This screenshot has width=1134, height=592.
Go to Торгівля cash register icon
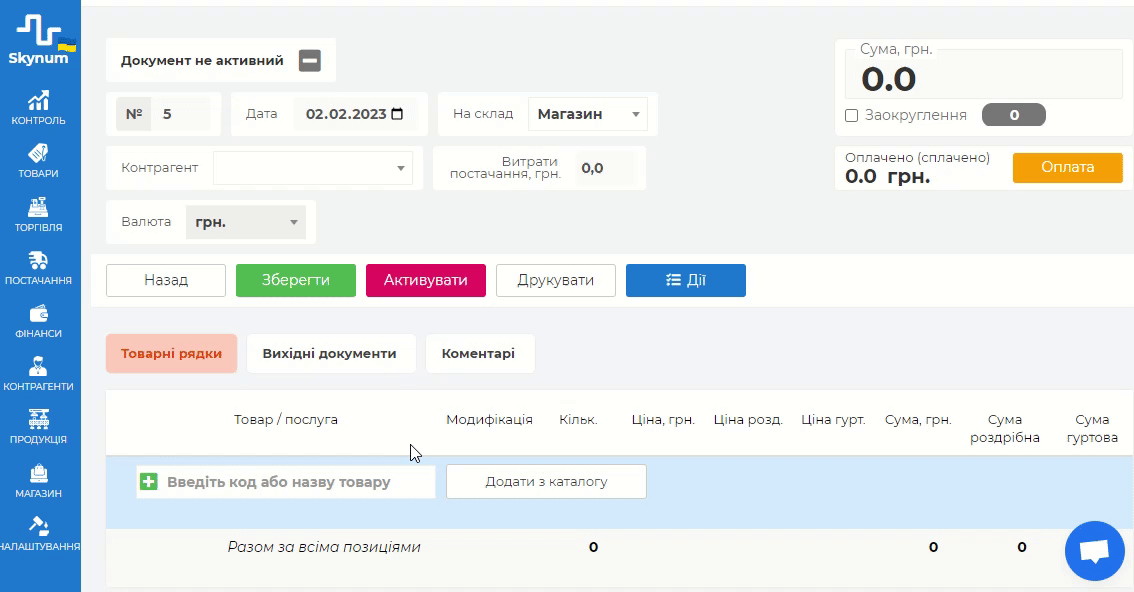39,208
